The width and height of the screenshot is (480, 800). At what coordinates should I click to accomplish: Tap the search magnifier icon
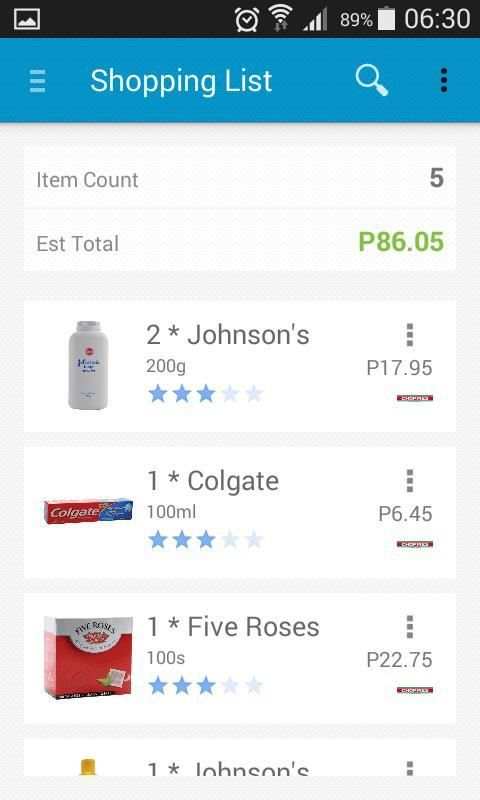coord(372,81)
